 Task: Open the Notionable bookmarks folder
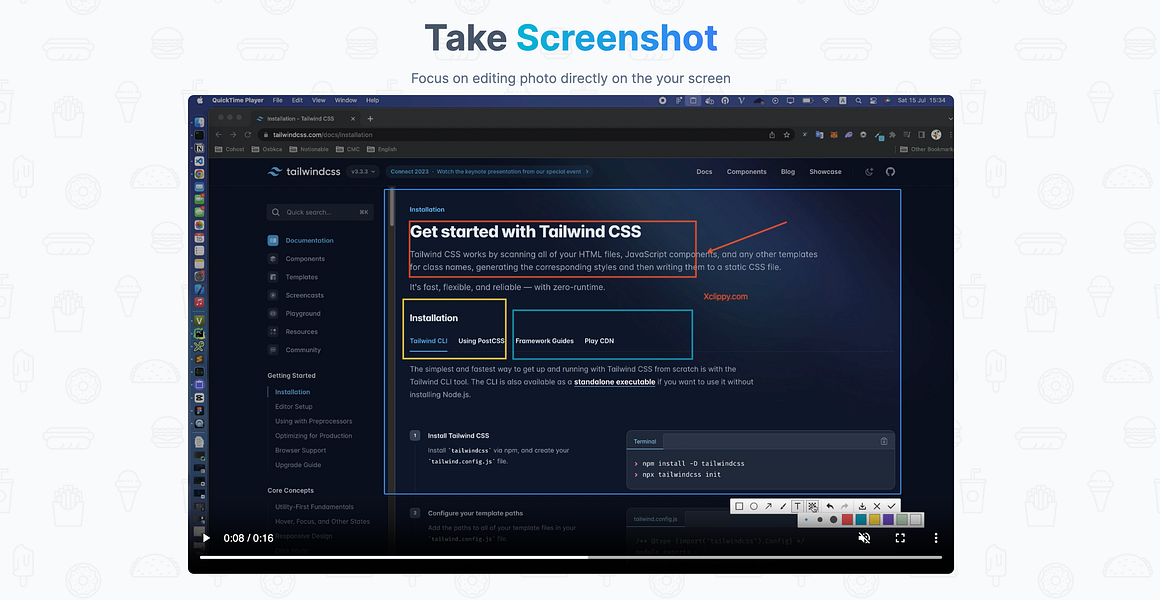(310, 149)
